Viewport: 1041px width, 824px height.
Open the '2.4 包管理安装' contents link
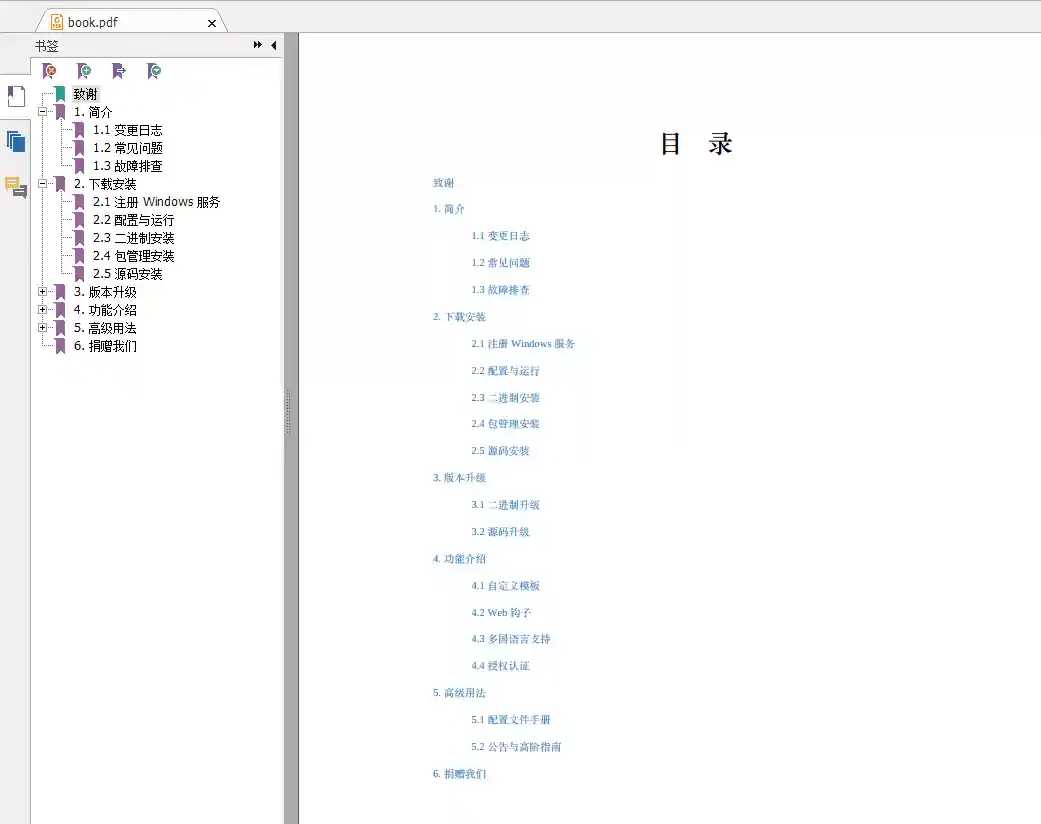[x=505, y=424]
